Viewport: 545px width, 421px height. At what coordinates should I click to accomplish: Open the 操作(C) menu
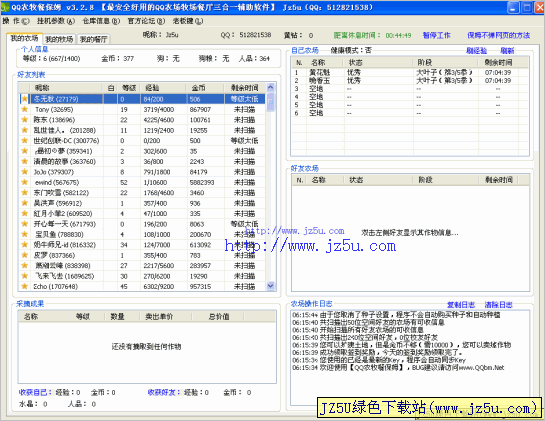(x=16, y=21)
